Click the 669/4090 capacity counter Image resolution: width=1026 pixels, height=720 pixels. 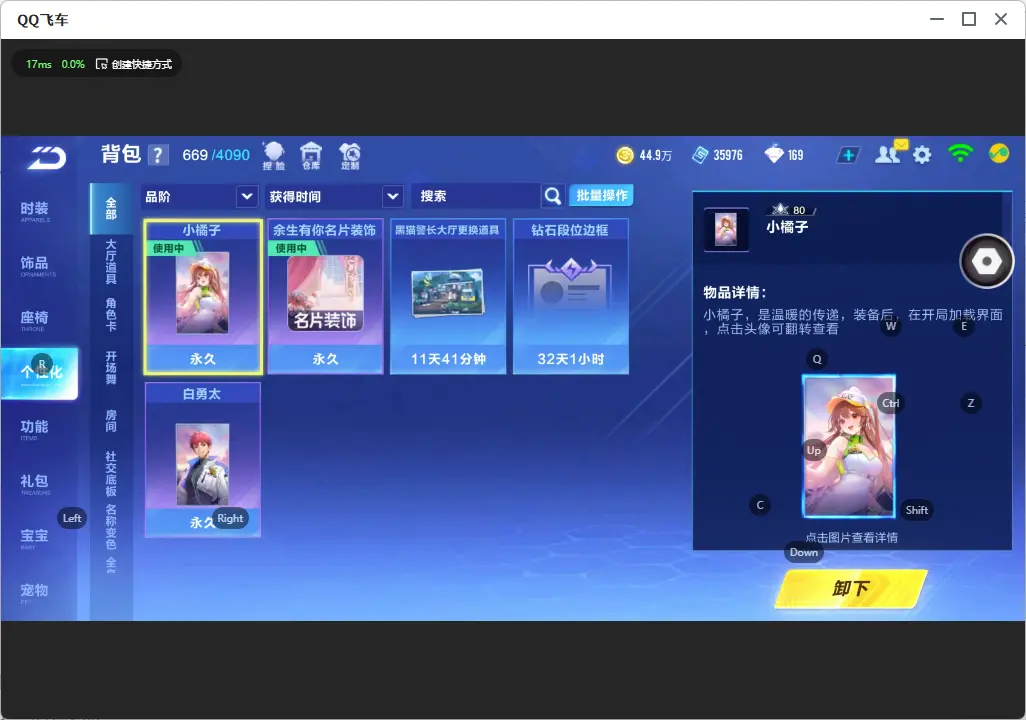(216, 155)
